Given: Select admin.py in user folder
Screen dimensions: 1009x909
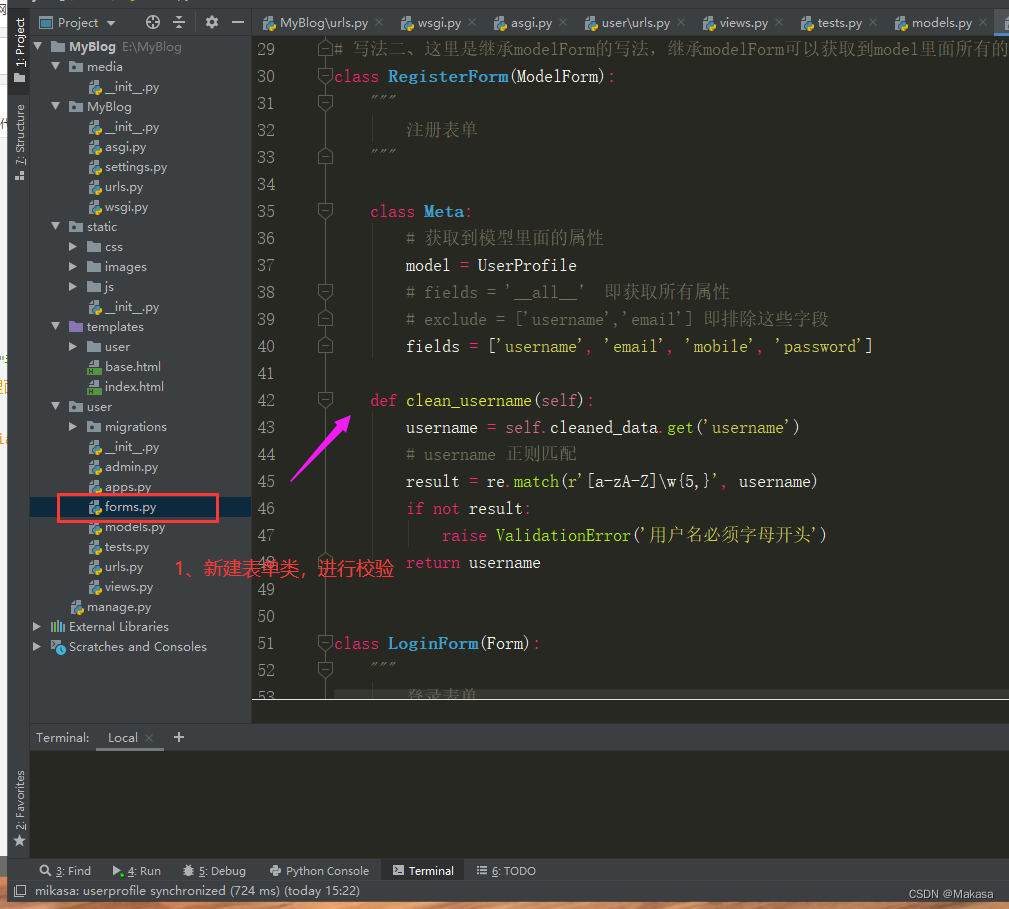Looking at the screenshot, I should [124, 467].
